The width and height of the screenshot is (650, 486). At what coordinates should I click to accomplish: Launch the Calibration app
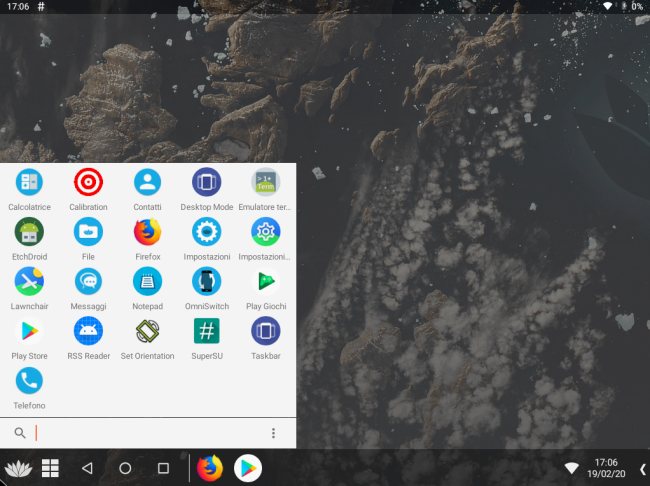(x=88, y=182)
